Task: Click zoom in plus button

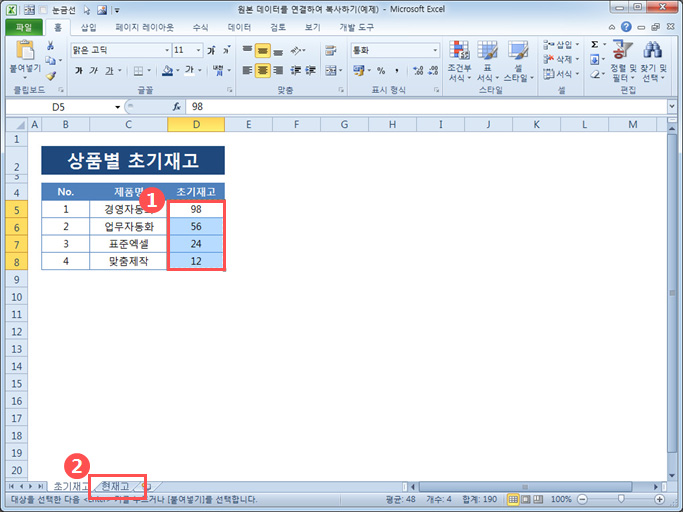Action: click(x=659, y=499)
